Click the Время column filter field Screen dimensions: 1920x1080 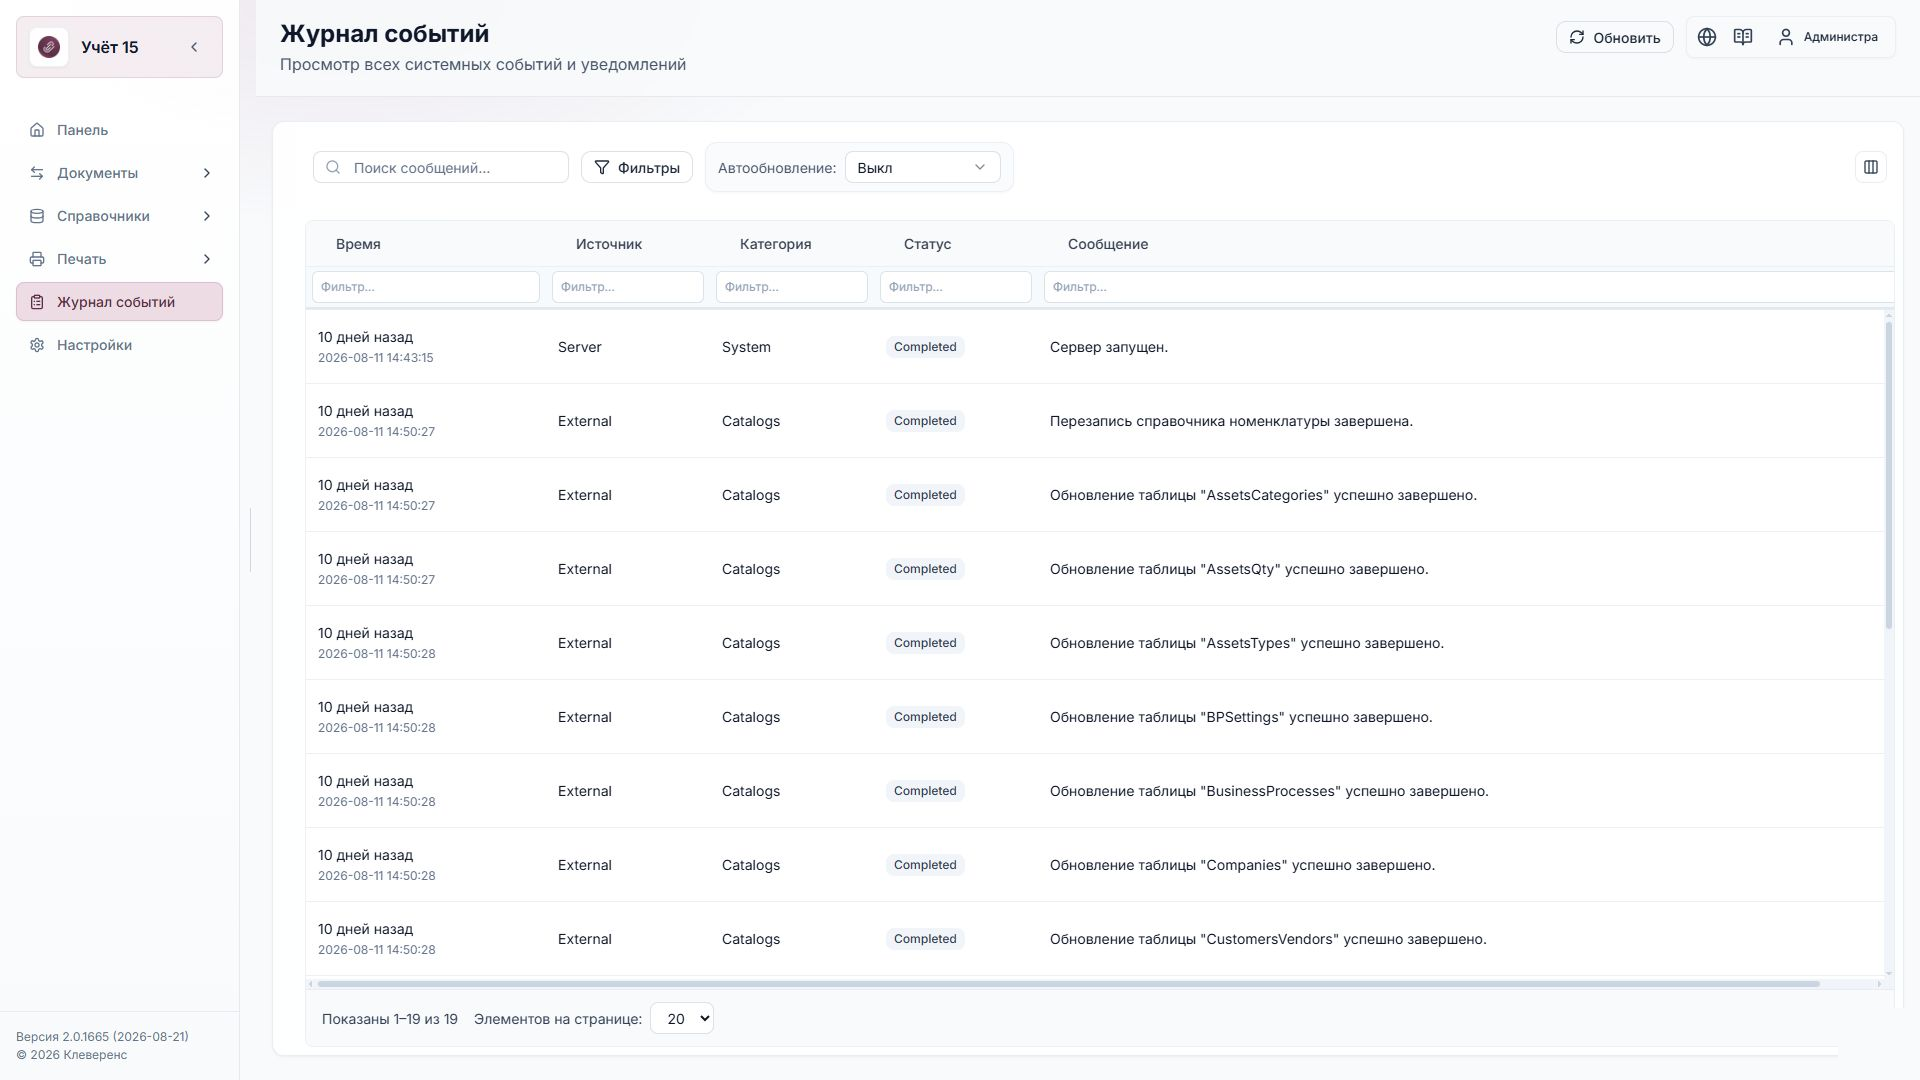(426, 287)
